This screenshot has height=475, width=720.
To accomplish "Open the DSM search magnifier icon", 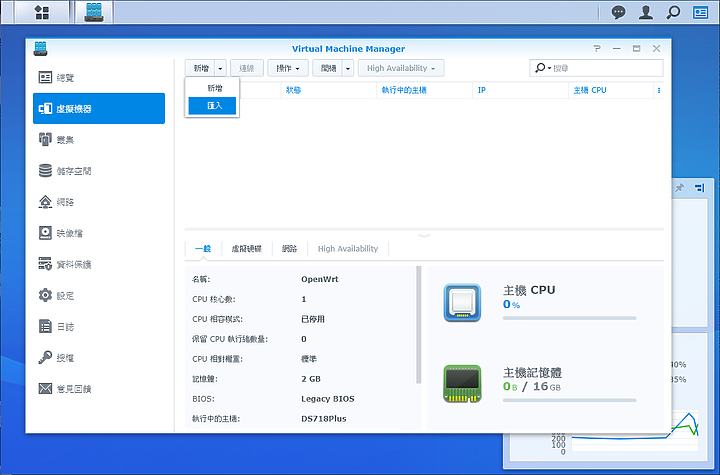I will coord(673,12).
